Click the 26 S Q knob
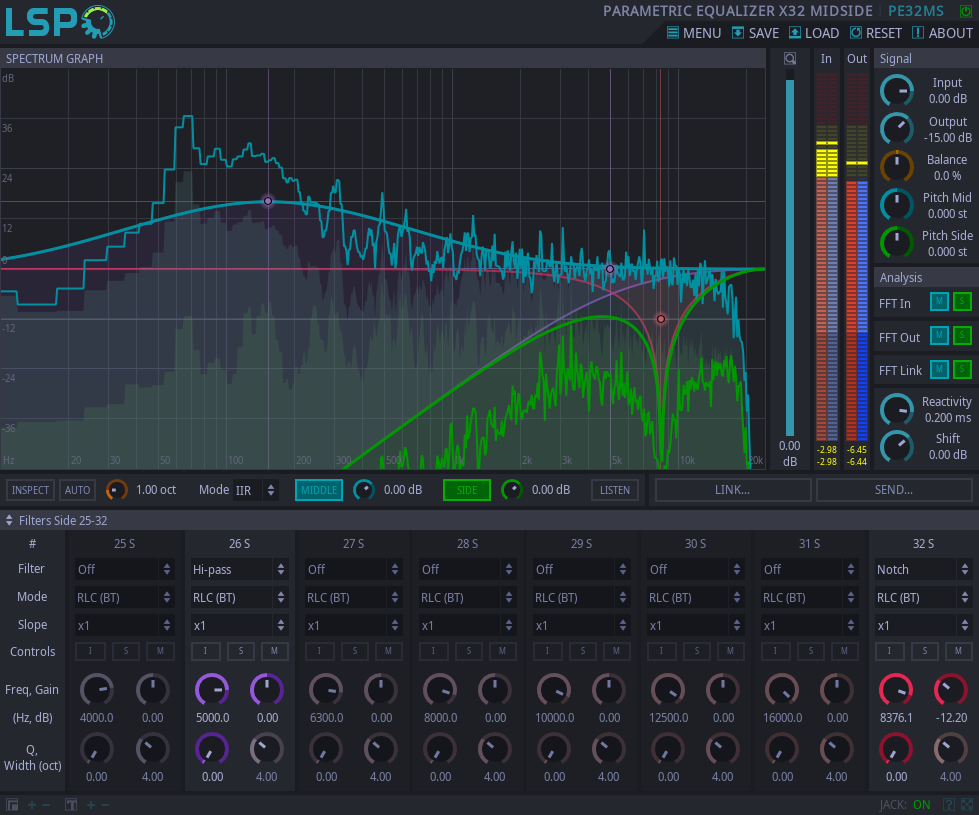The image size is (979, 815). 212,749
